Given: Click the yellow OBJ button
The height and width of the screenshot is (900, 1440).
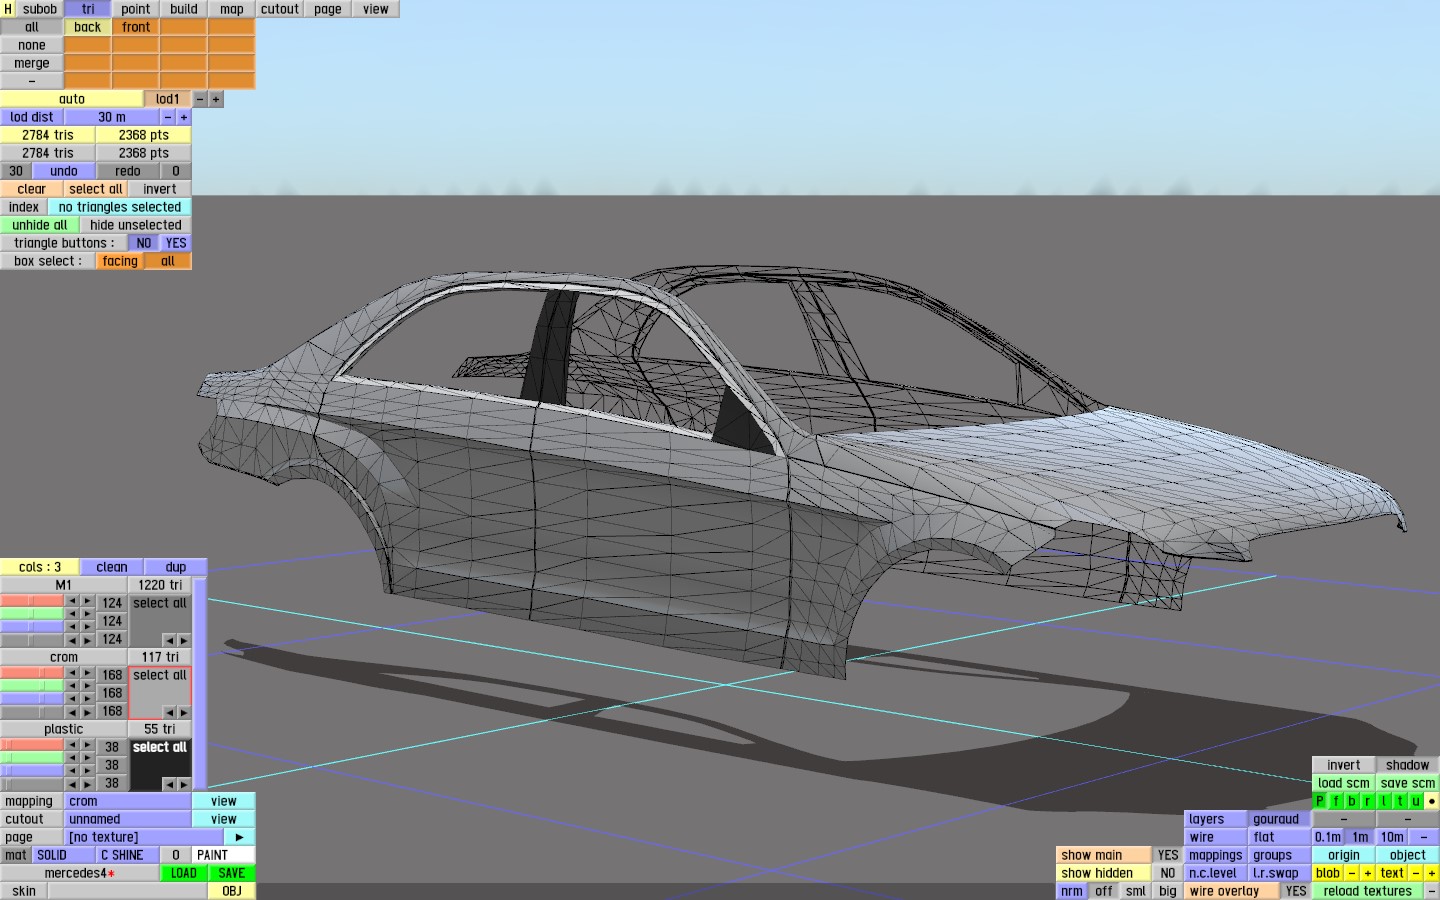Looking at the screenshot, I should 232,891.
